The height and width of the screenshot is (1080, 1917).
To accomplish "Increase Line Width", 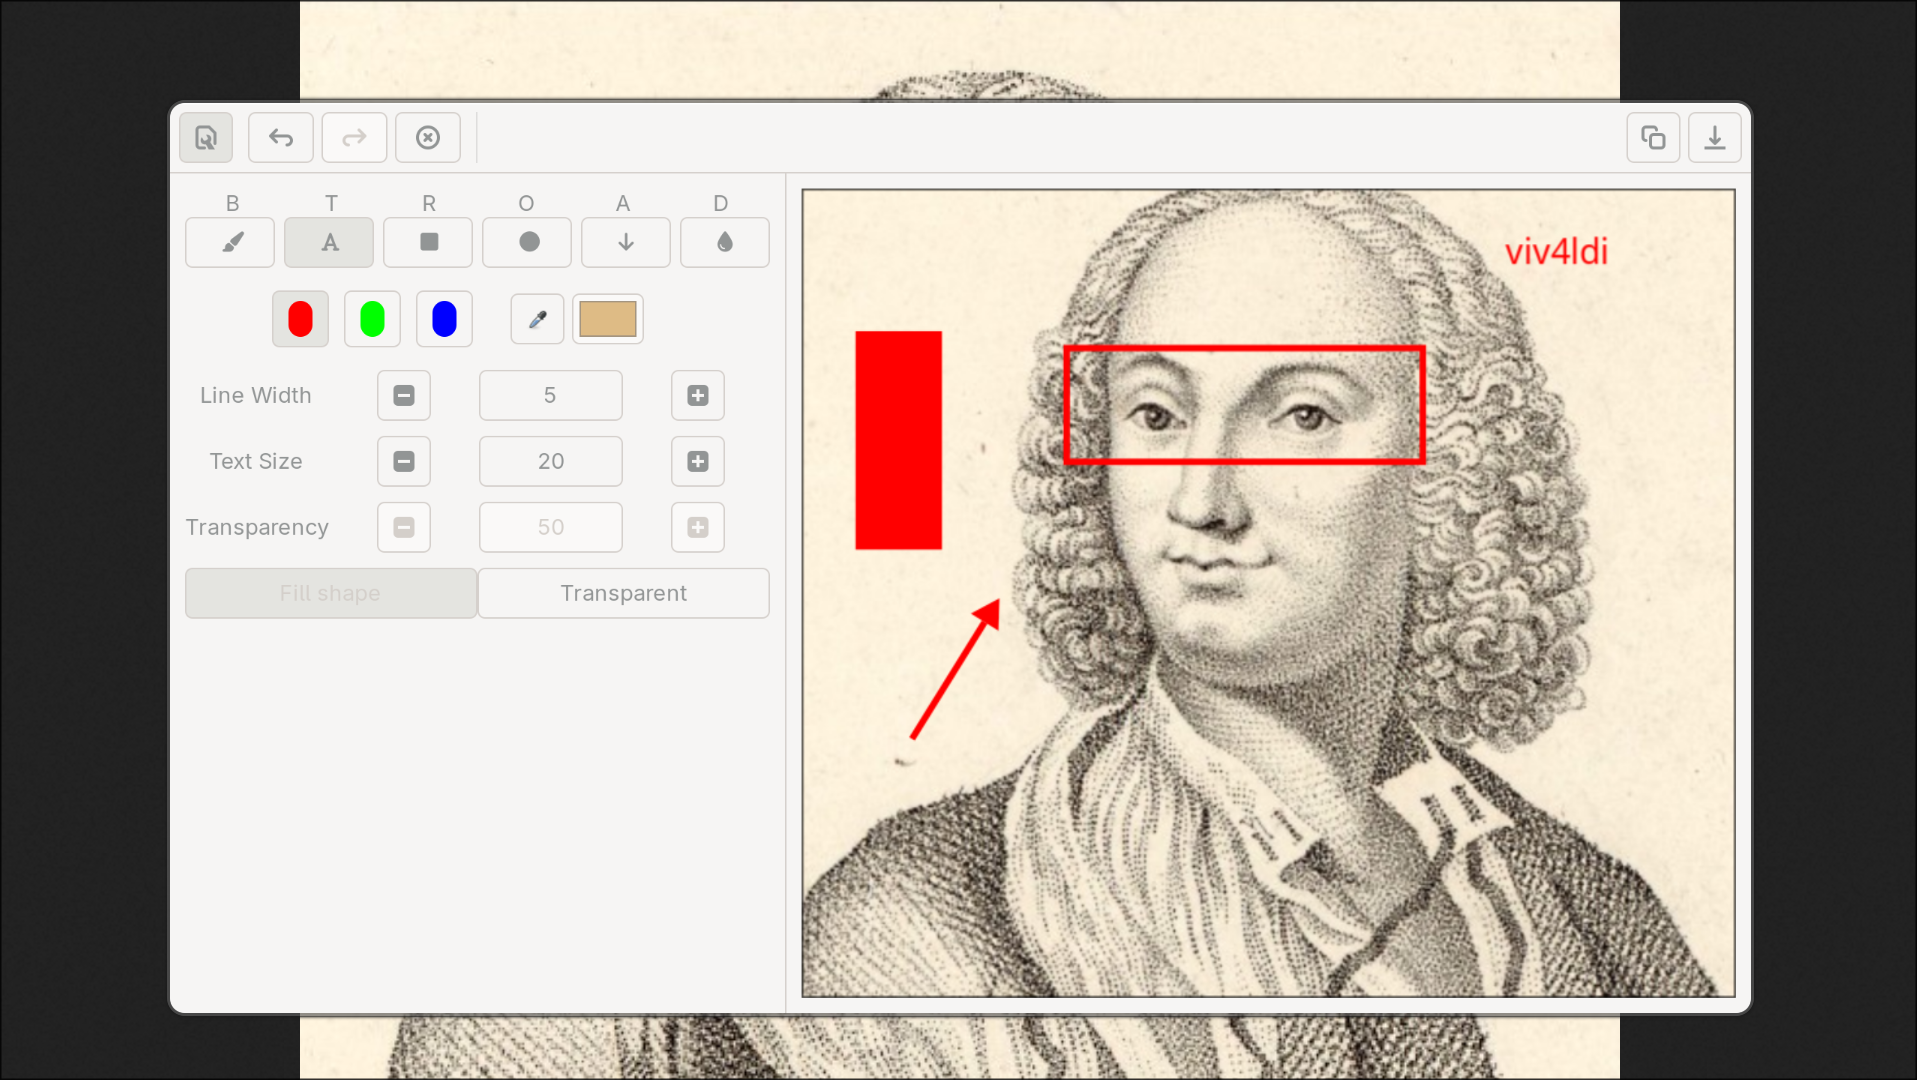I will (698, 396).
